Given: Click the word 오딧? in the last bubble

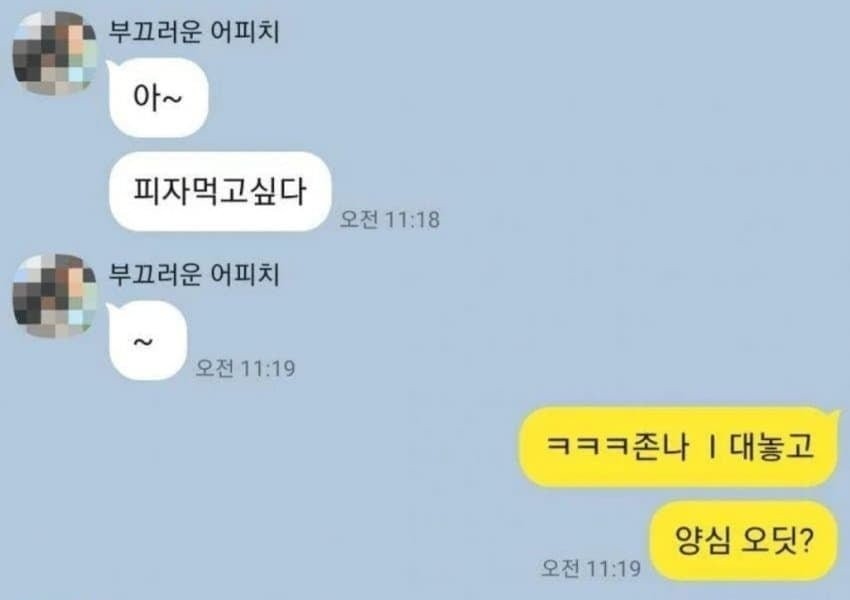Looking at the screenshot, I should pos(777,540).
